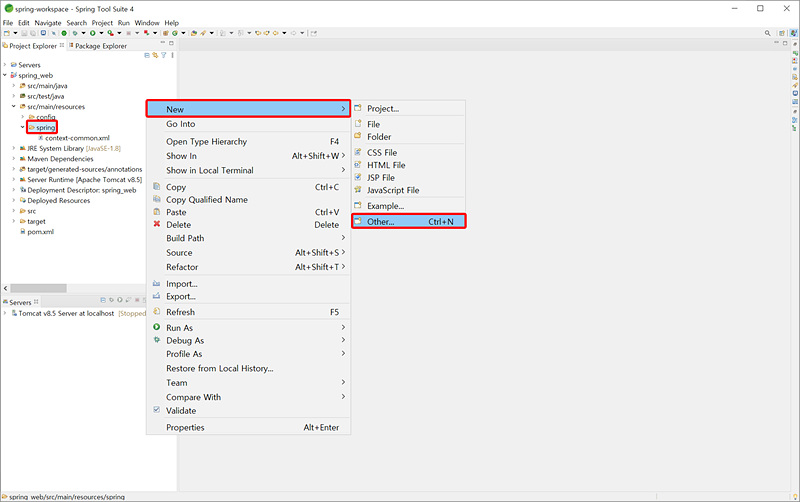Click the Search flashlight toolbar icon
The width and height of the screenshot is (800, 502).
[x=203, y=33]
